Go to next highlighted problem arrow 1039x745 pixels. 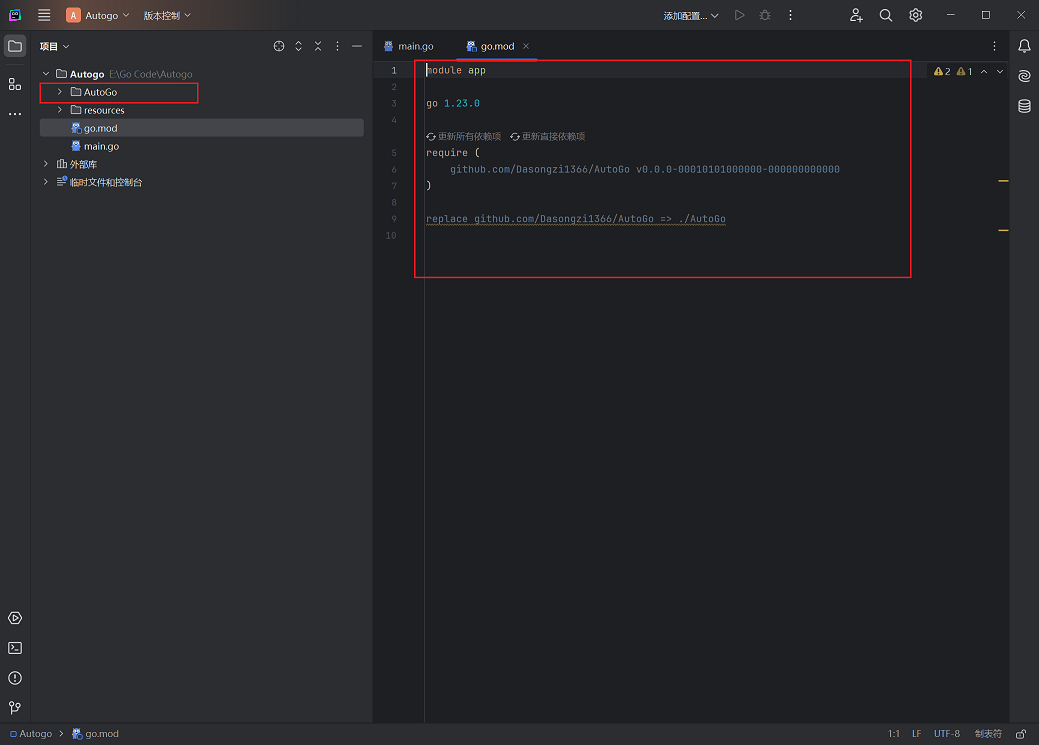point(1000,72)
